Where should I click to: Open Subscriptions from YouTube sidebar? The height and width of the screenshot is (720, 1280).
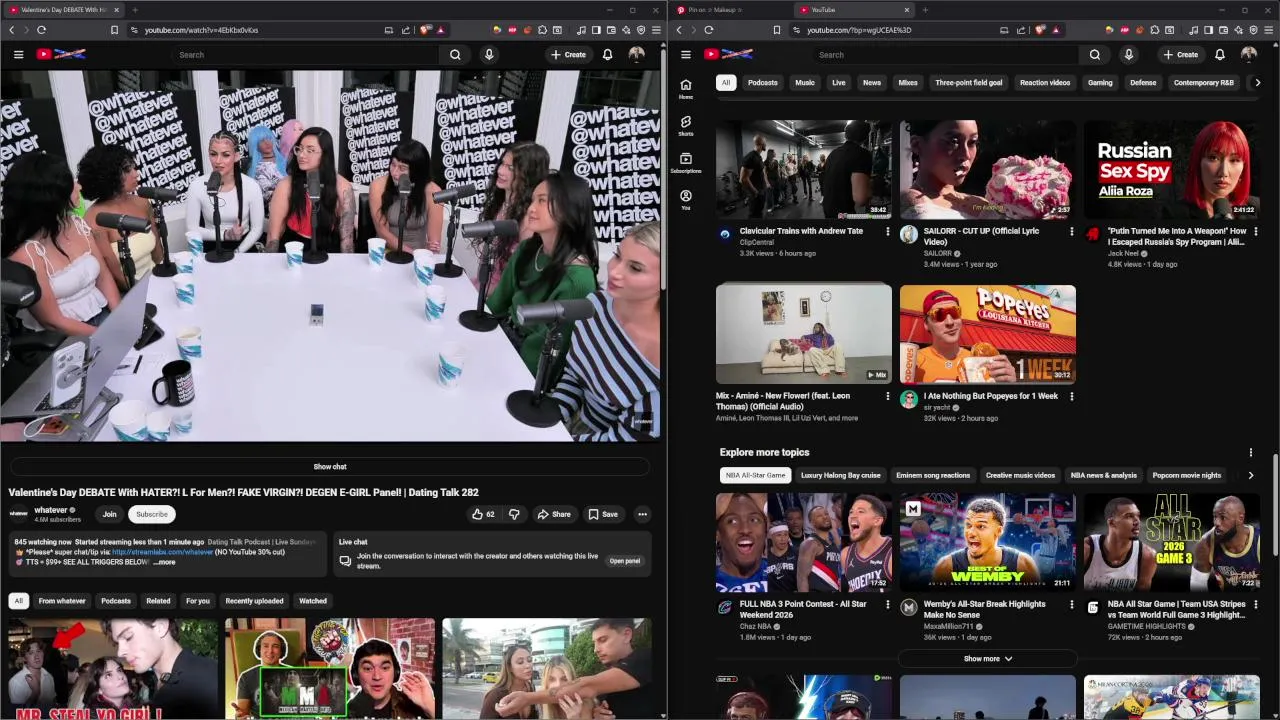tap(686, 162)
